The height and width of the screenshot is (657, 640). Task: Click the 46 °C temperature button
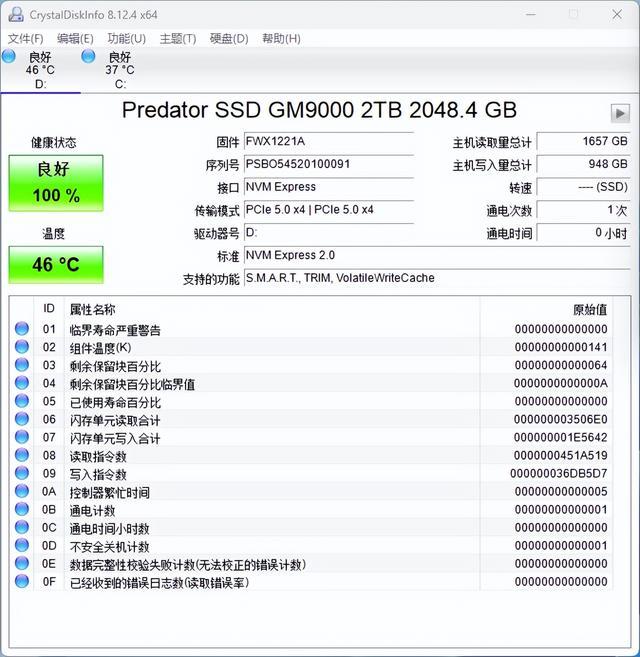(x=56, y=265)
